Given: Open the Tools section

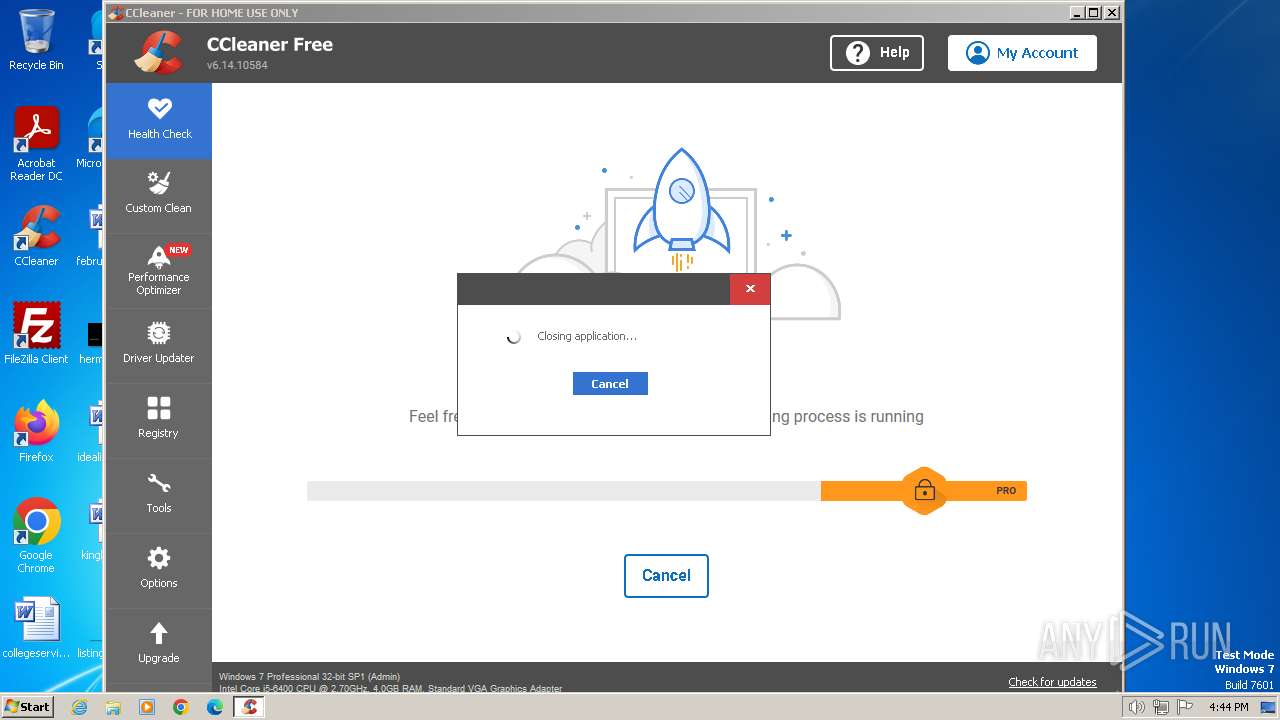Looking at the screenshot, I should 159,495.
